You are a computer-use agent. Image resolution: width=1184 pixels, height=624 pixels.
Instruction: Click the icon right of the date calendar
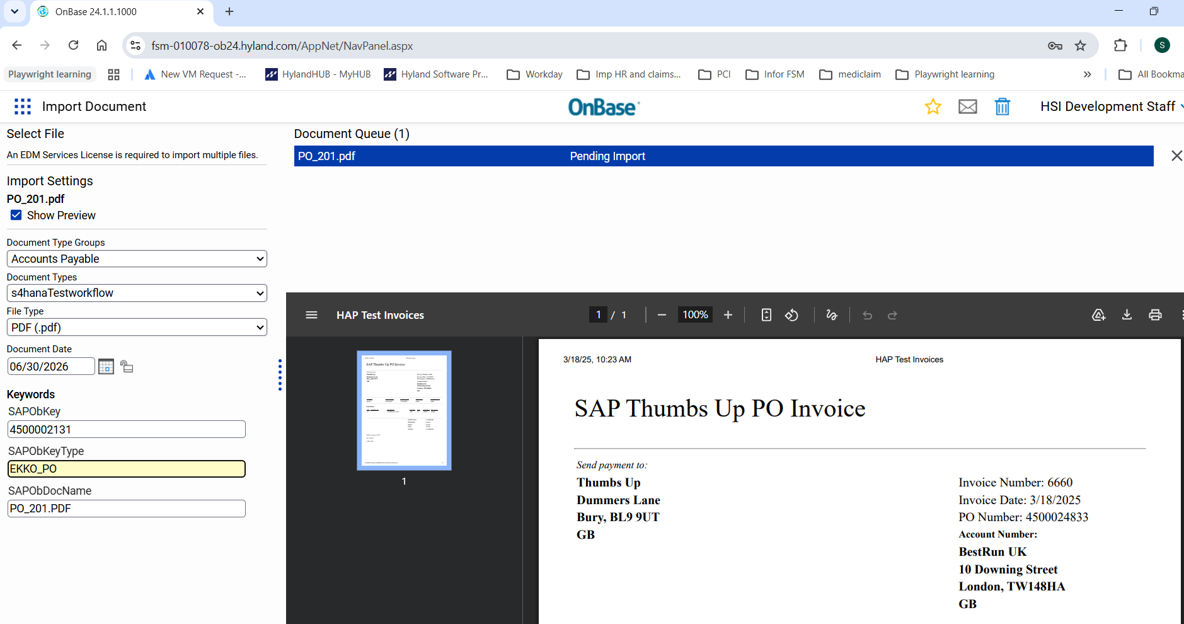(x=127, y=367)
